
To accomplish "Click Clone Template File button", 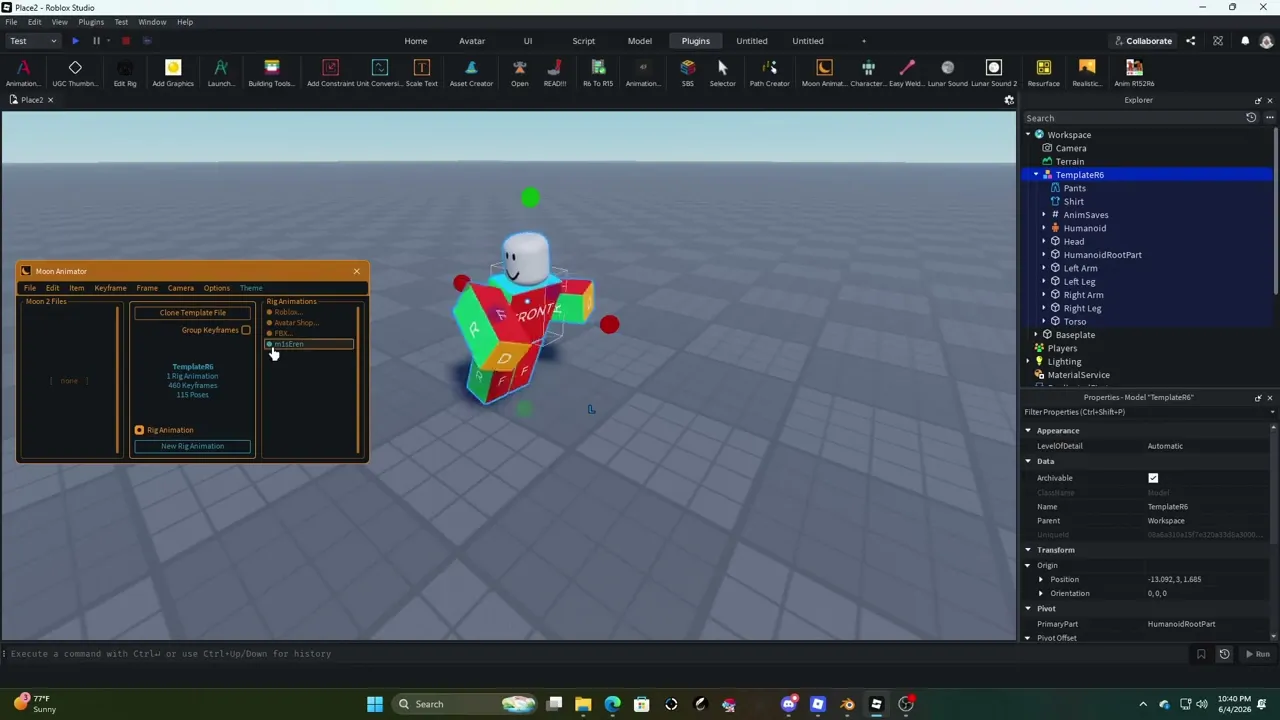I will pos(193,313).
